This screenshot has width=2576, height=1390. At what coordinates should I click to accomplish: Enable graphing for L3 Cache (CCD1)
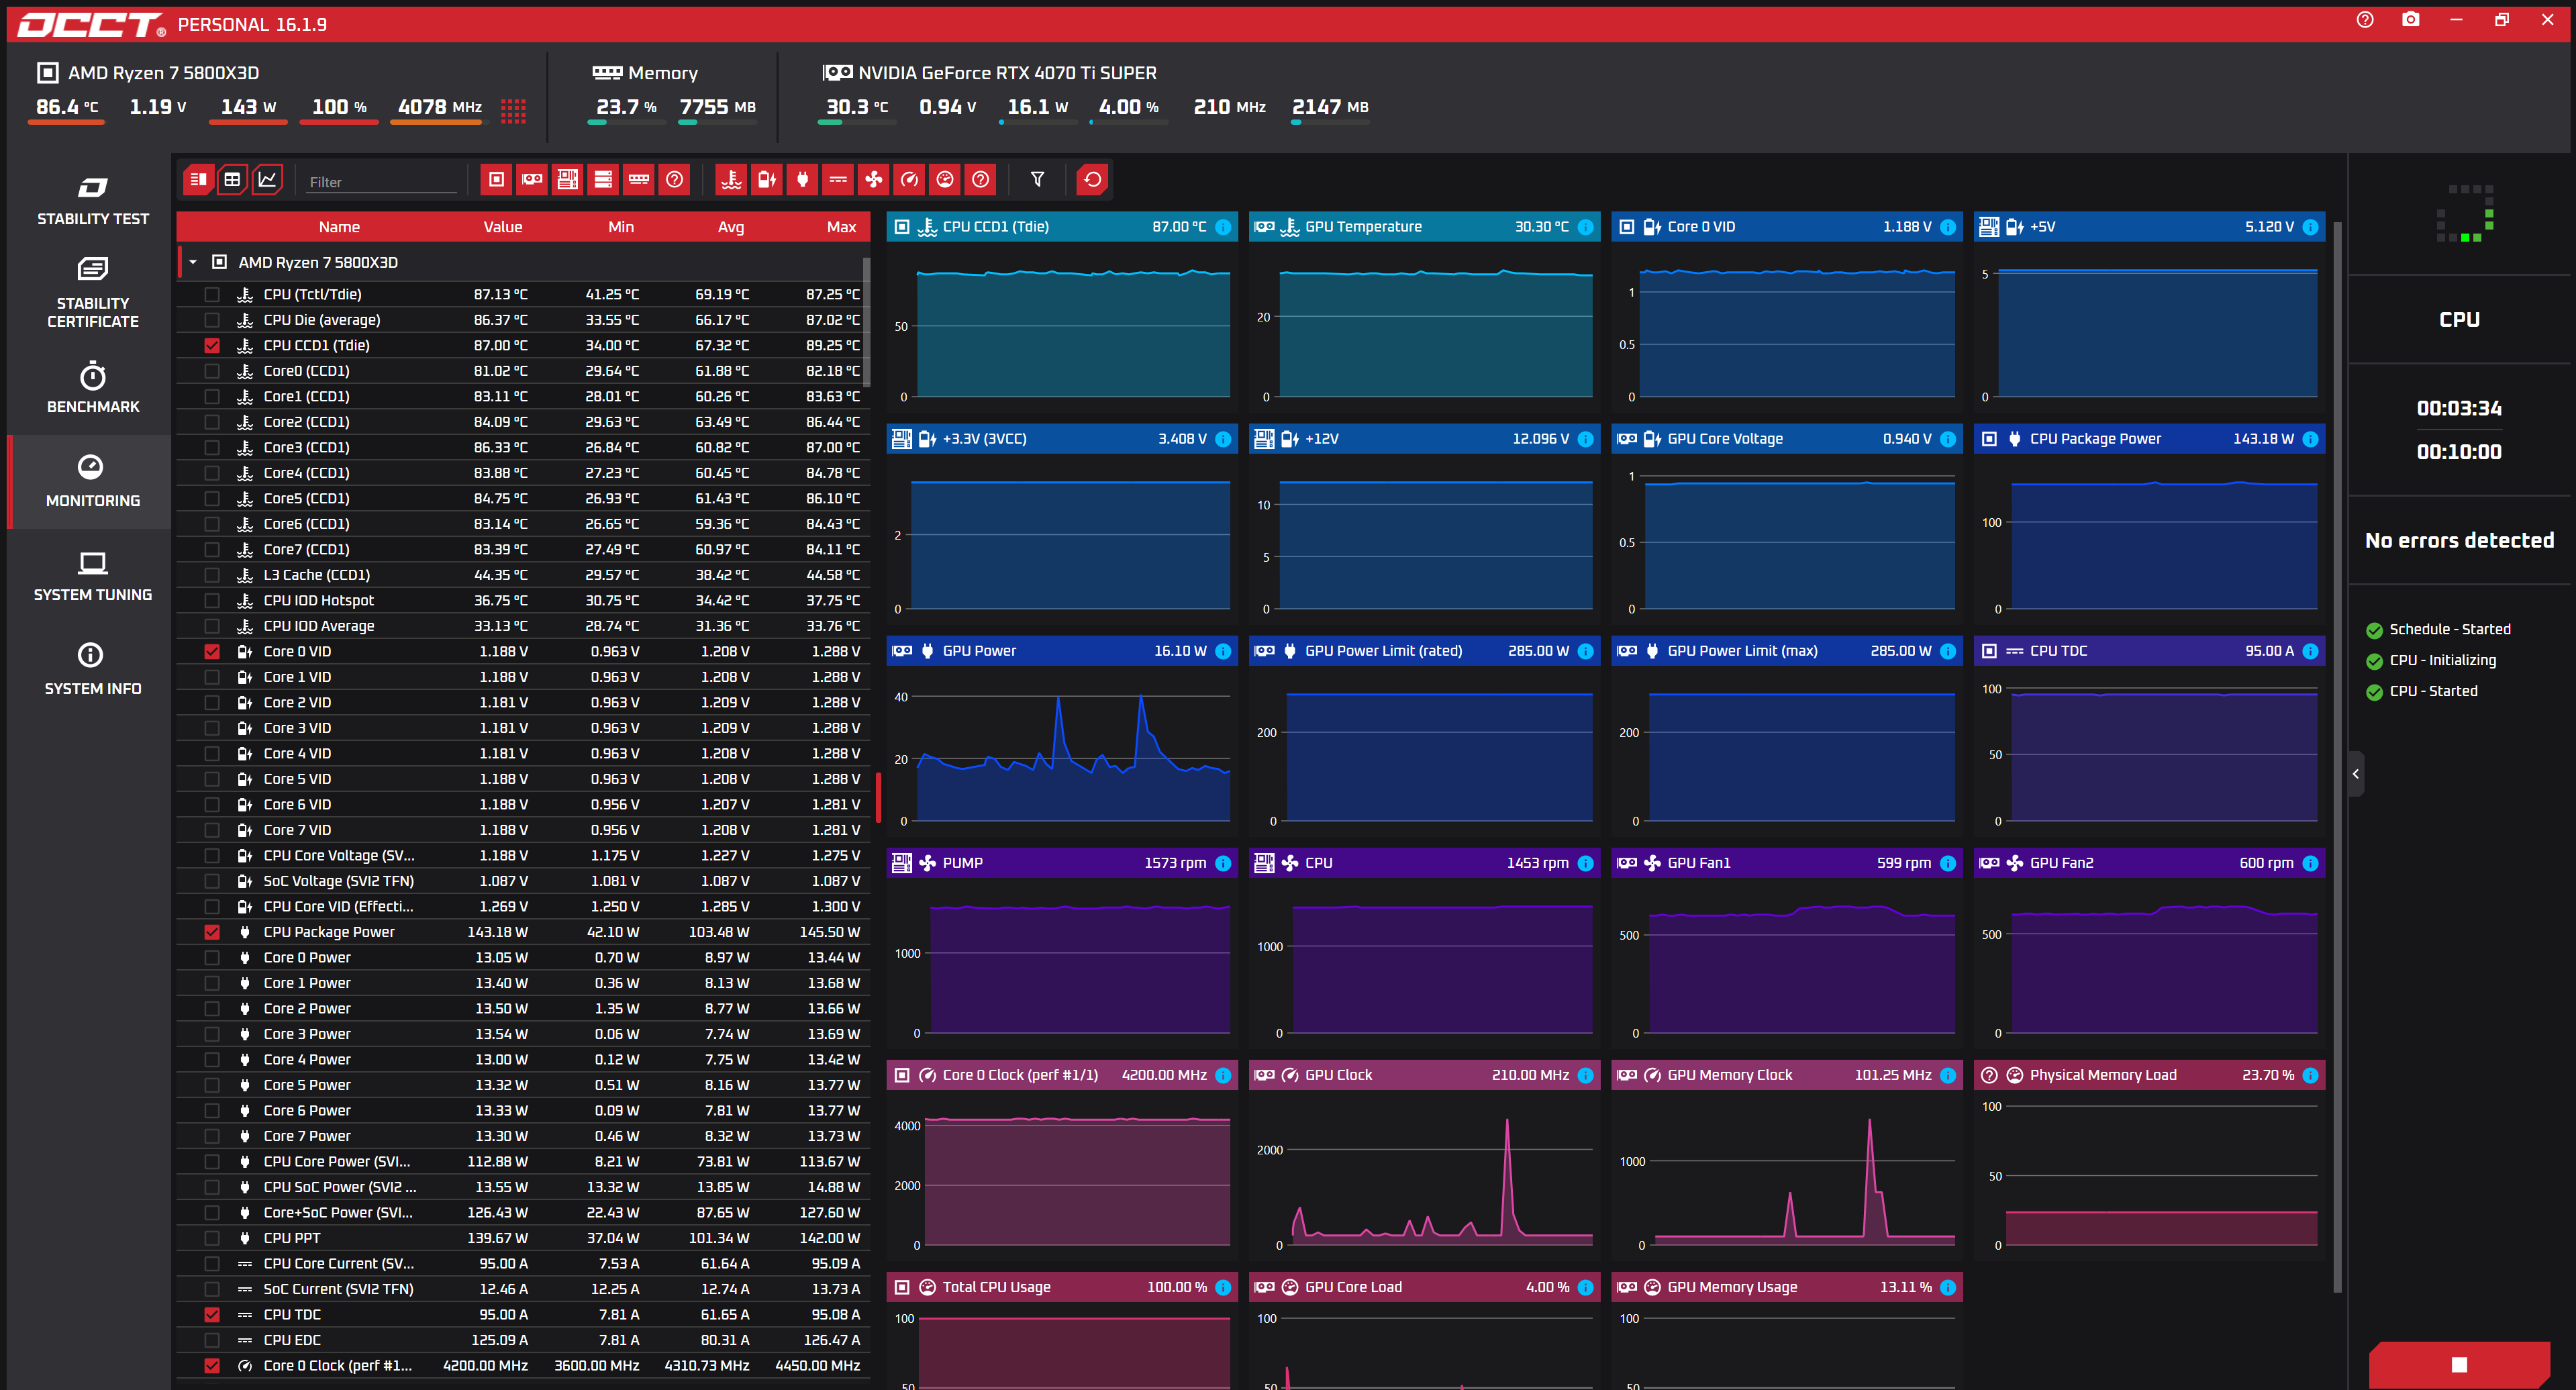(212, 575)
